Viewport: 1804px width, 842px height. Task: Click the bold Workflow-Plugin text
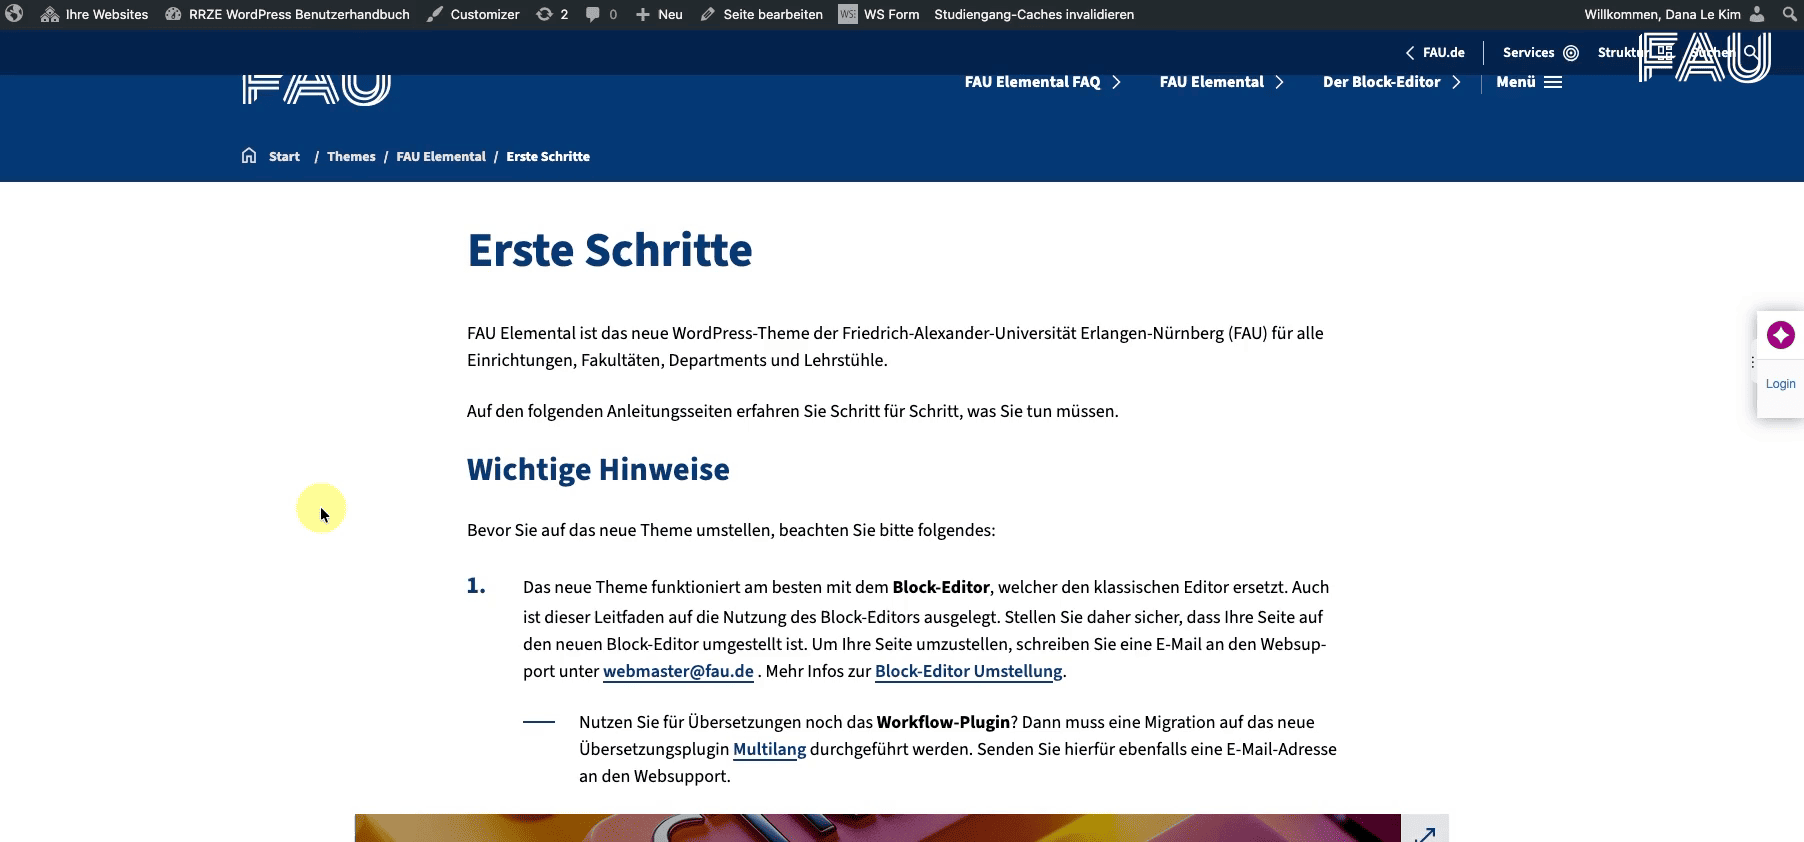[x=943, y=722]
